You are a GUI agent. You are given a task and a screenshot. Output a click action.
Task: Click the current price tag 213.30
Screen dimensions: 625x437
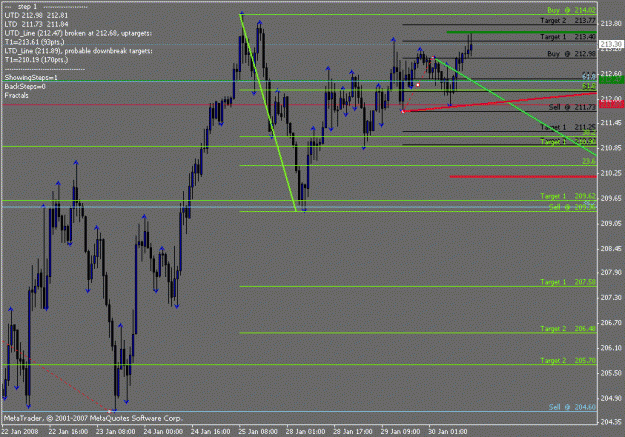611,44
